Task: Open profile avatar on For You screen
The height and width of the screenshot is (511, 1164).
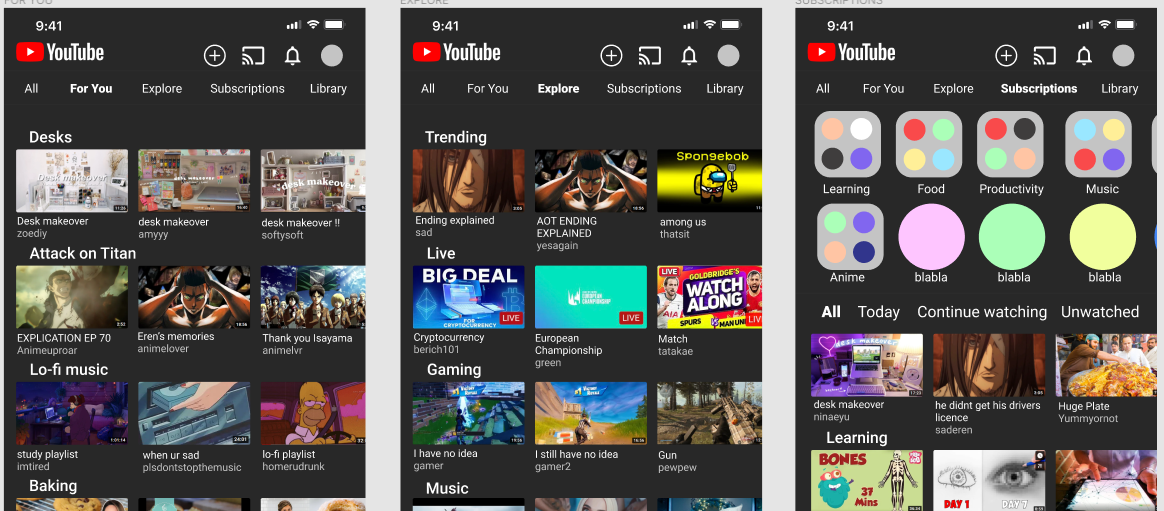Action: click(x=332, y=56)
